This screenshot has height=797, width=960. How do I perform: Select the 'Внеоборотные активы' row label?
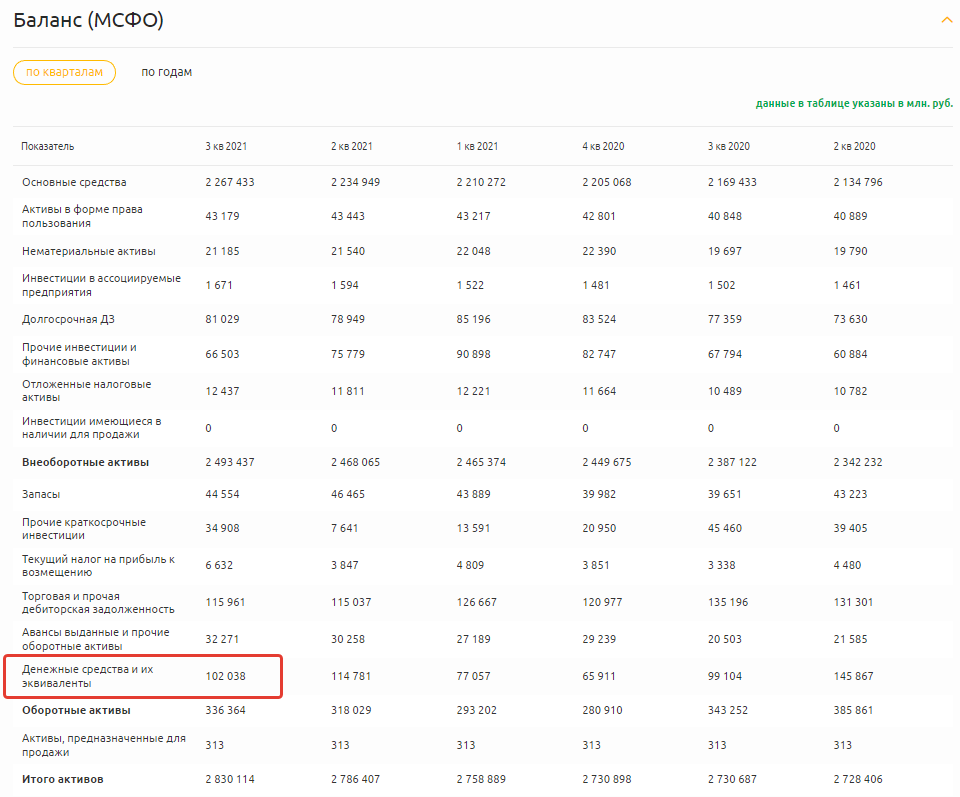click(85, 462)
